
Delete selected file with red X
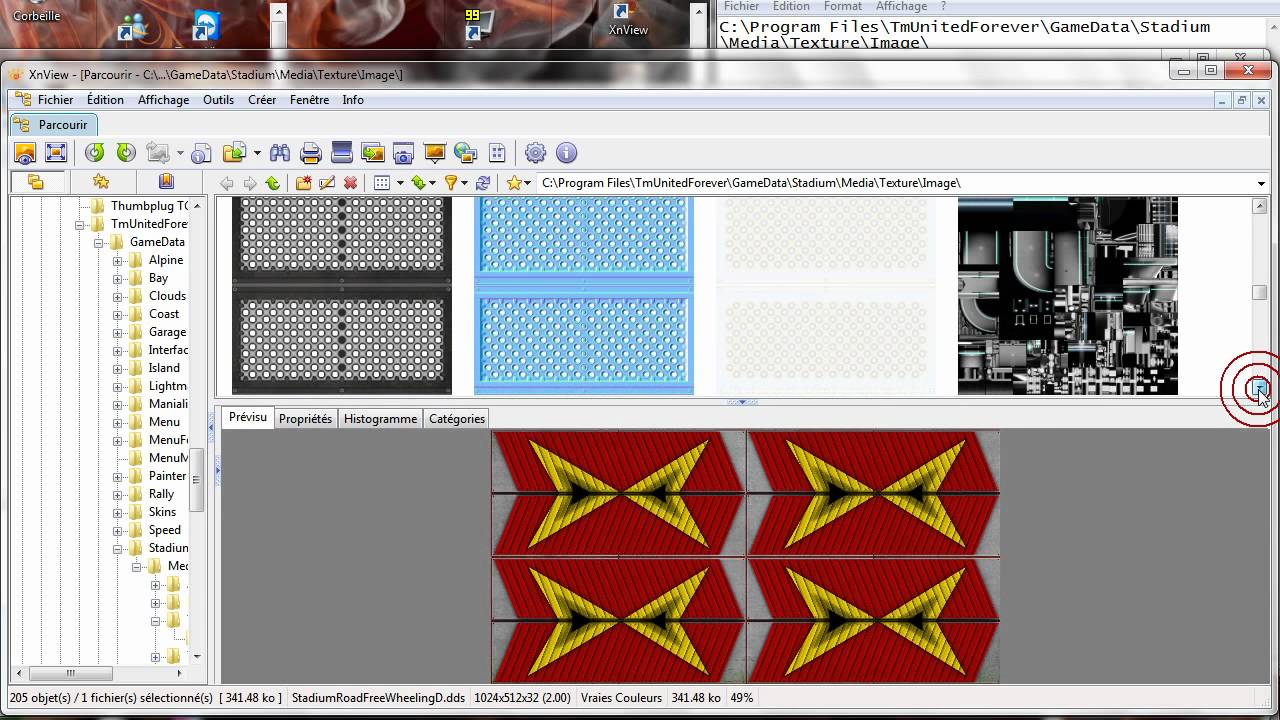(350, 183)
